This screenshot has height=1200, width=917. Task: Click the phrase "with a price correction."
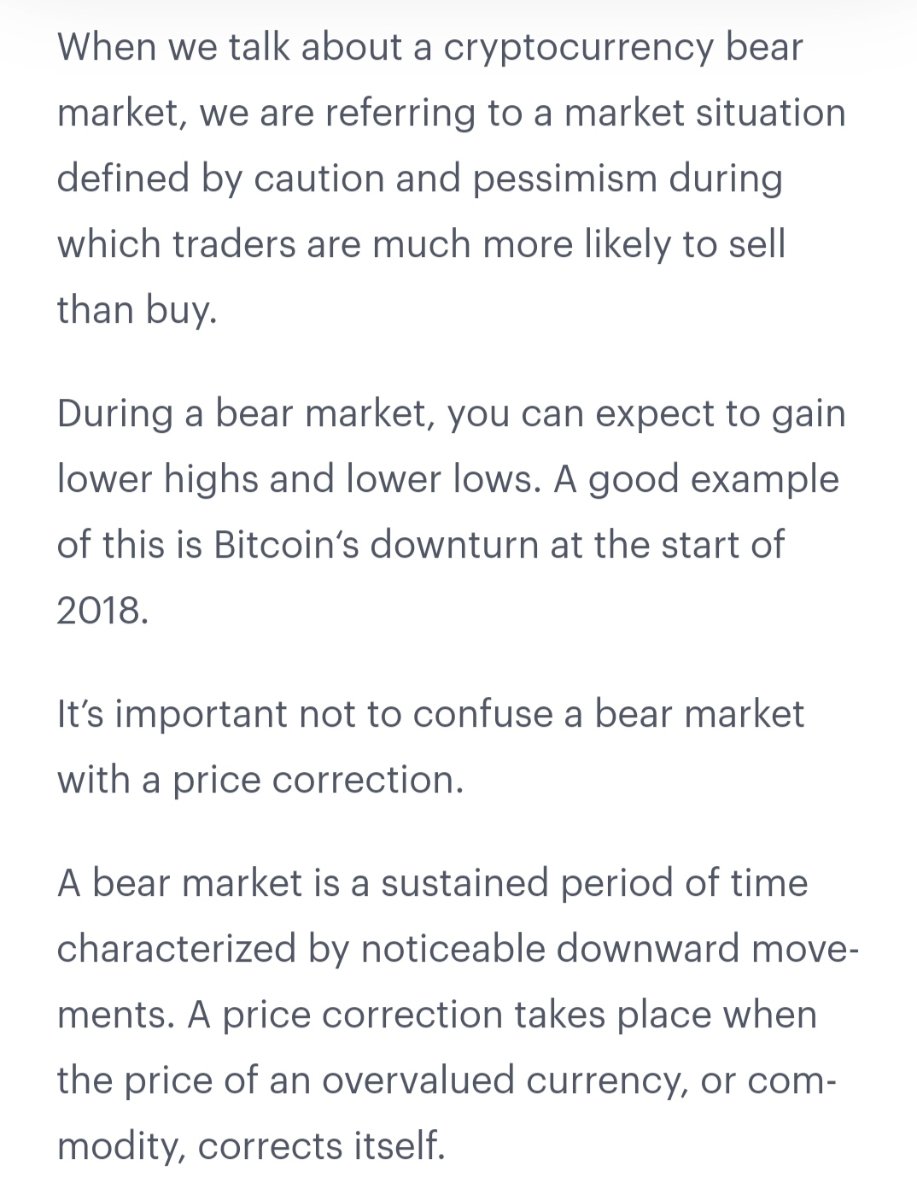pos(260,780)
